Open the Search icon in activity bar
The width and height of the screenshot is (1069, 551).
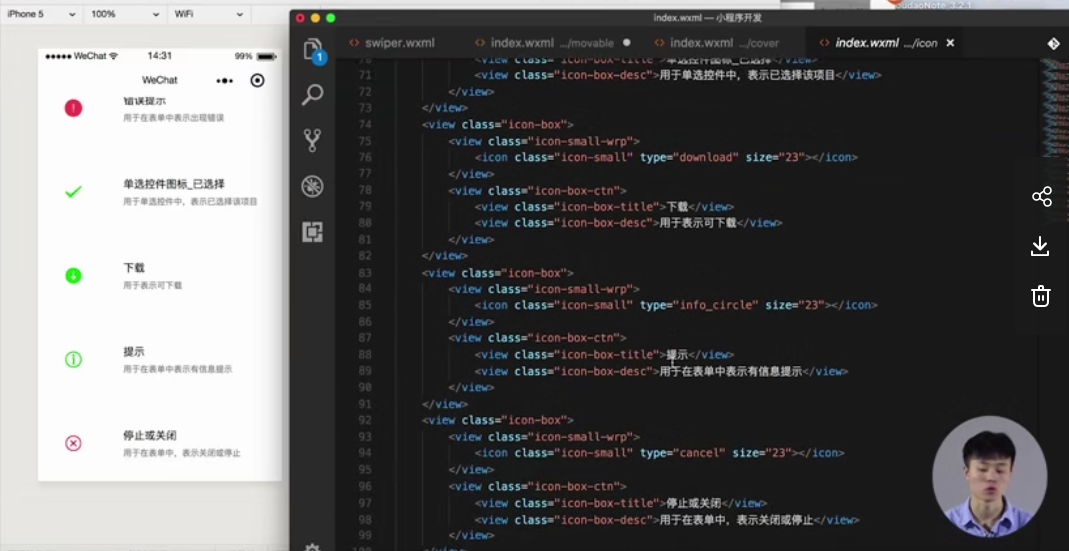[312, 94]
